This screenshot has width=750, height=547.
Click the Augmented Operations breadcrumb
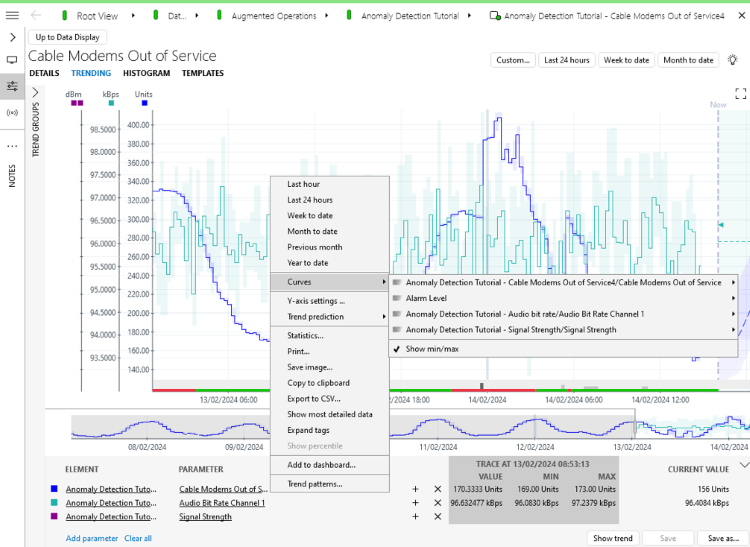[274, 16]
